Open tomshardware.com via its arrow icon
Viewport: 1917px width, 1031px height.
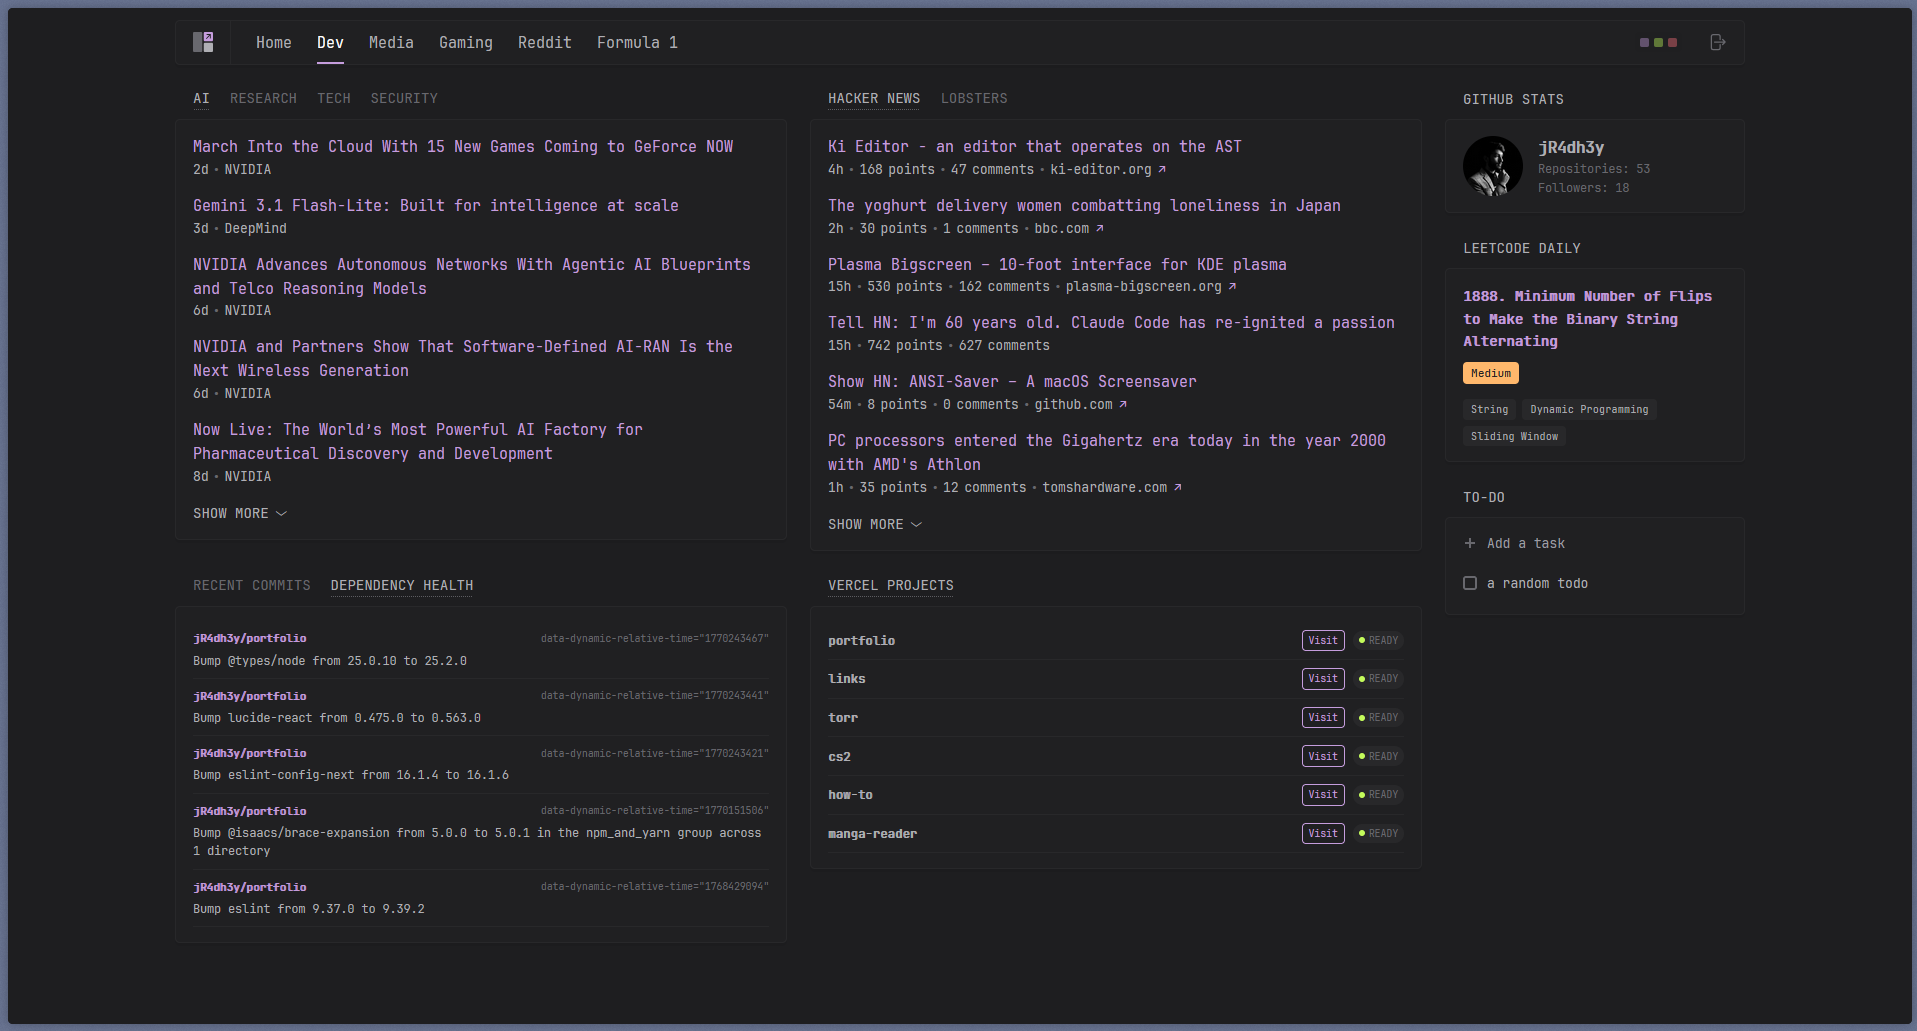point(1178,487)
